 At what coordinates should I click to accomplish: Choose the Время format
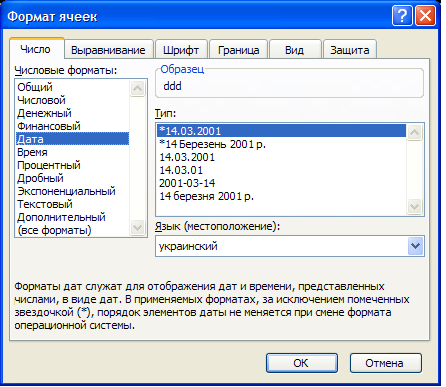click(73, 152)
